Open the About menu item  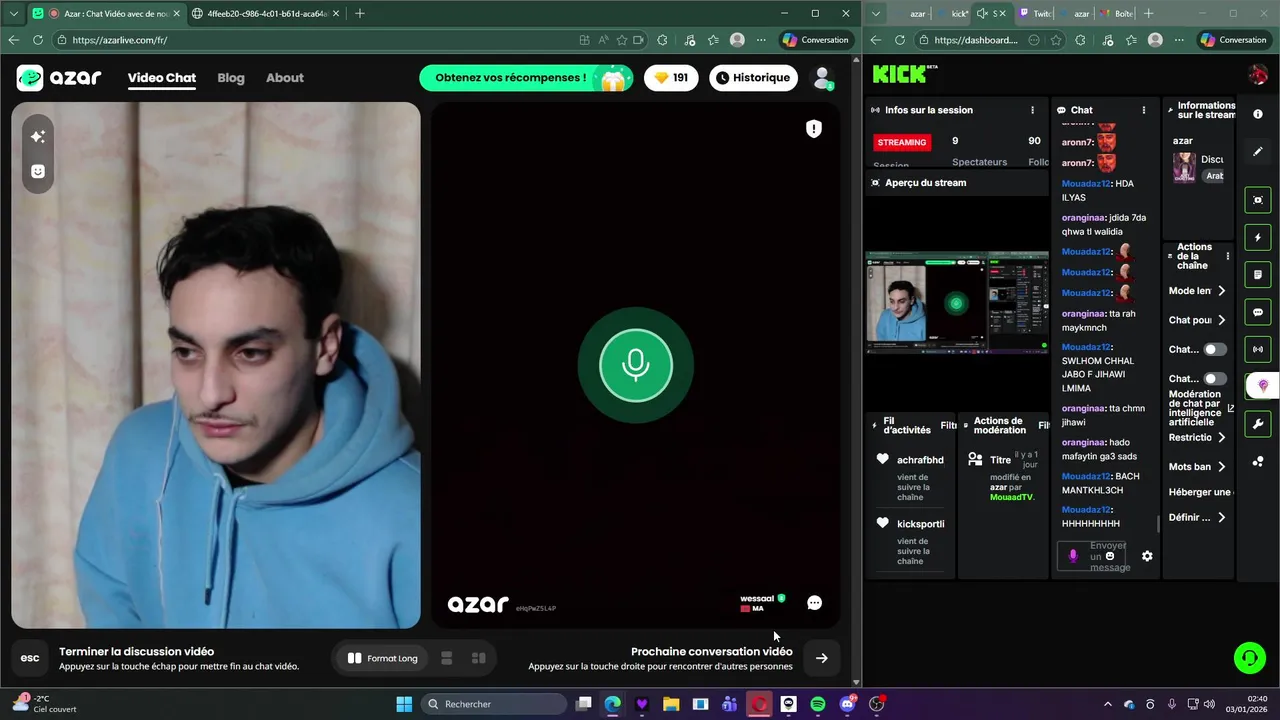pos(285,78)
